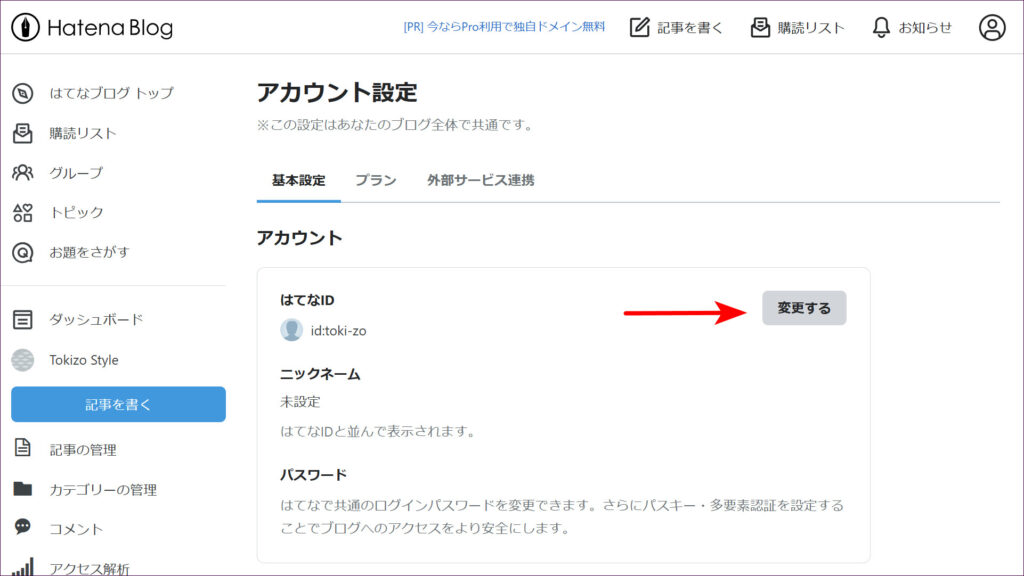Open アクセス解析 chart icon
This screenshot has width=1024, height=576.
[23, 566]
